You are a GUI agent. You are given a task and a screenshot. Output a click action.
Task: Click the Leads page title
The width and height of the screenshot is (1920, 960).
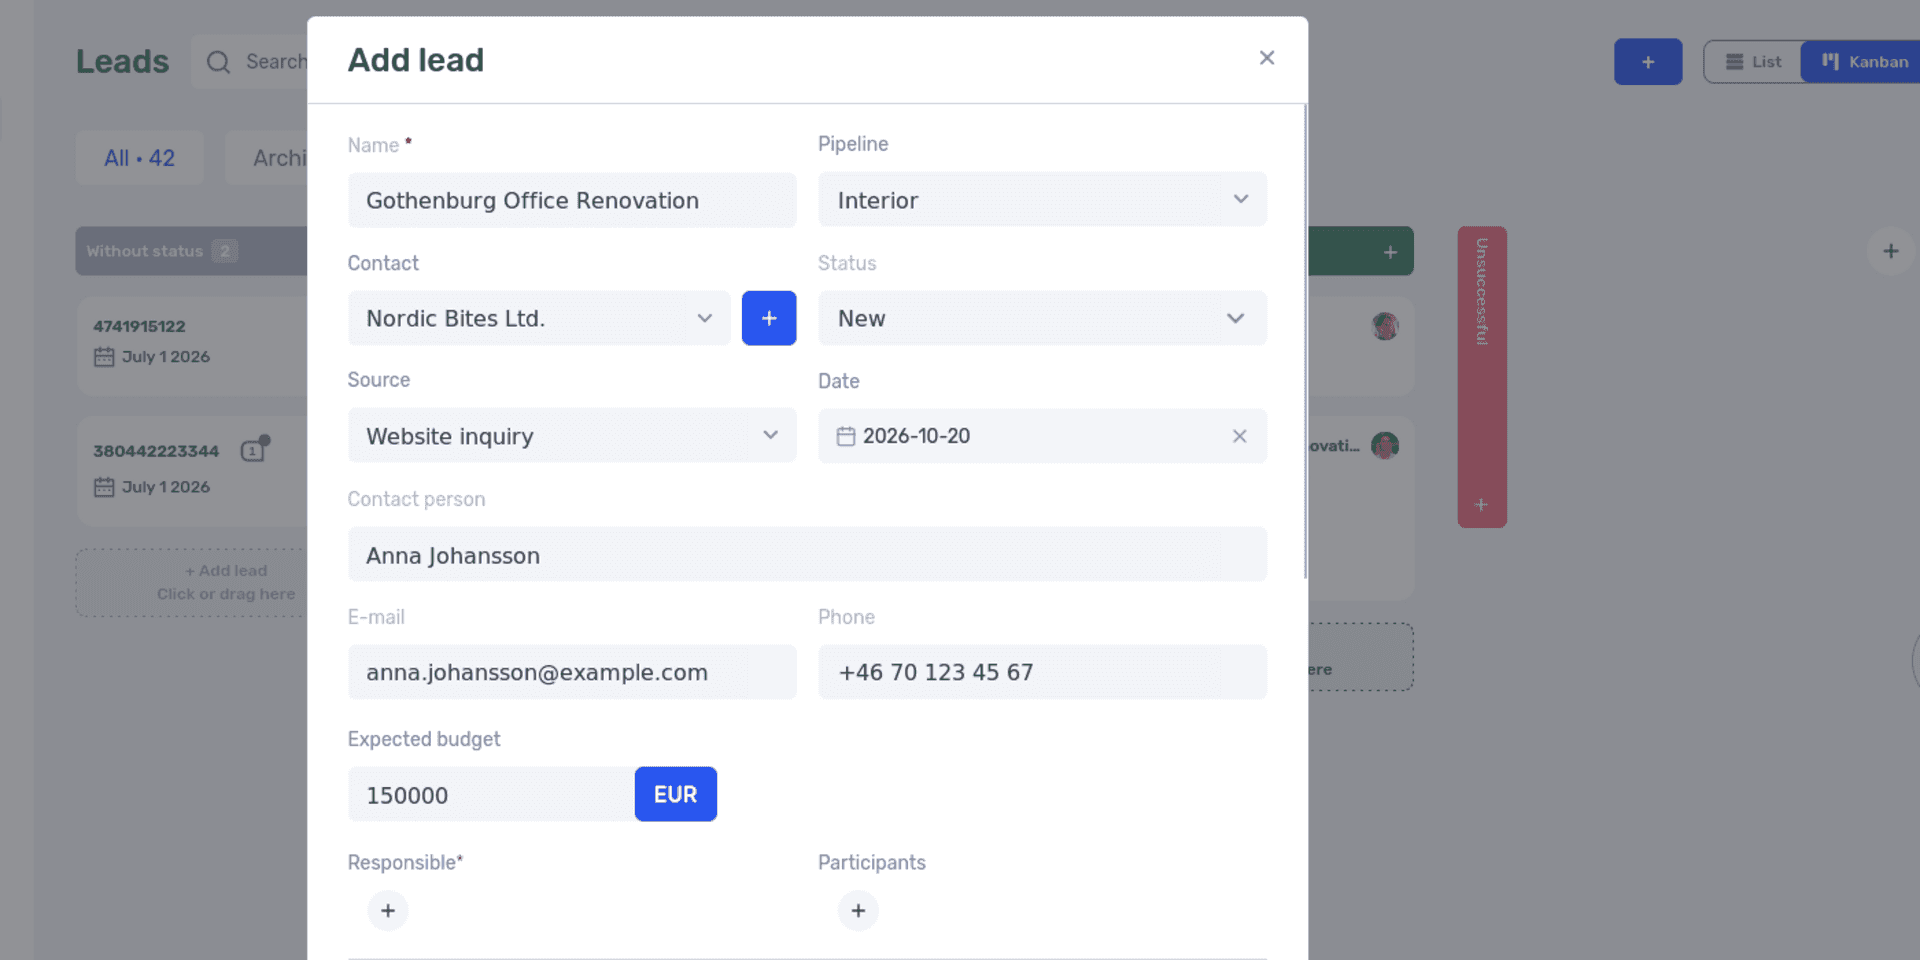point(123,62)
